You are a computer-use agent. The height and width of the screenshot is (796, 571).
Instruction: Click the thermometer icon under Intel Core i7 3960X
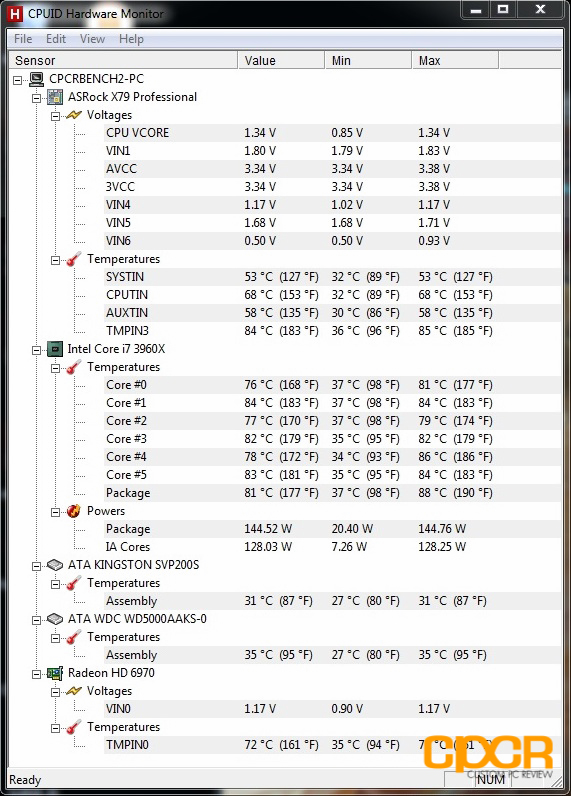pyautogui.click(x=74, y=367)
